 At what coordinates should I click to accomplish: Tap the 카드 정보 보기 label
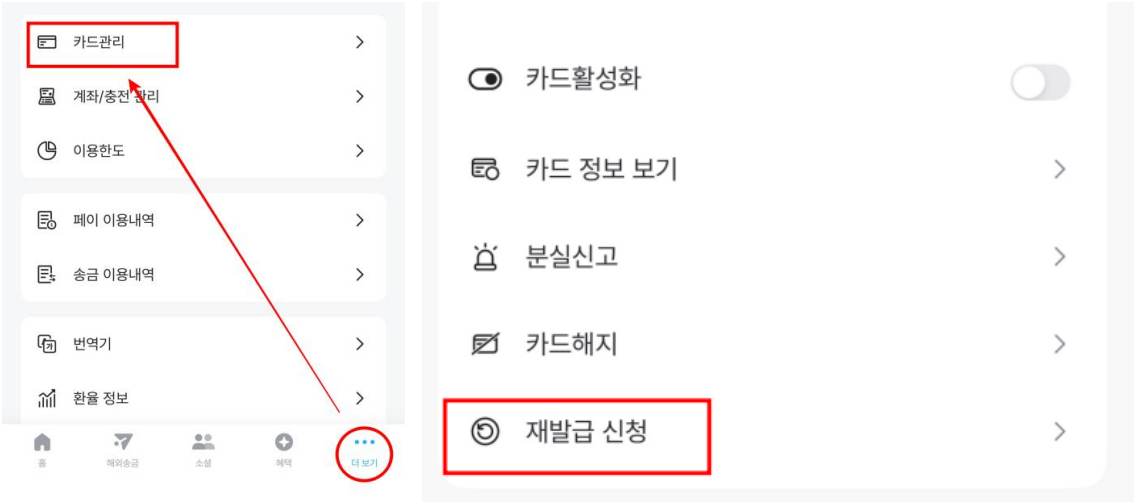pyautogui.click(x=601, y=169)
